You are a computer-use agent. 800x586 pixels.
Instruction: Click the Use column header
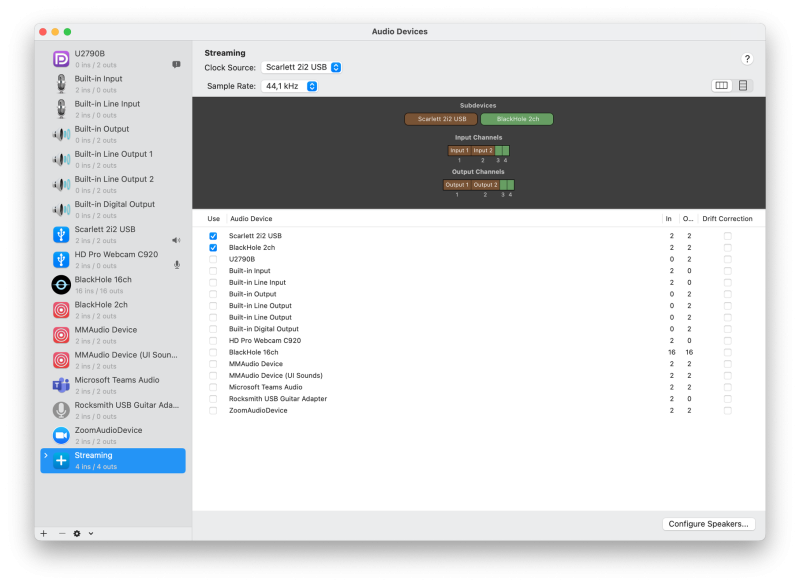(213, 219)
